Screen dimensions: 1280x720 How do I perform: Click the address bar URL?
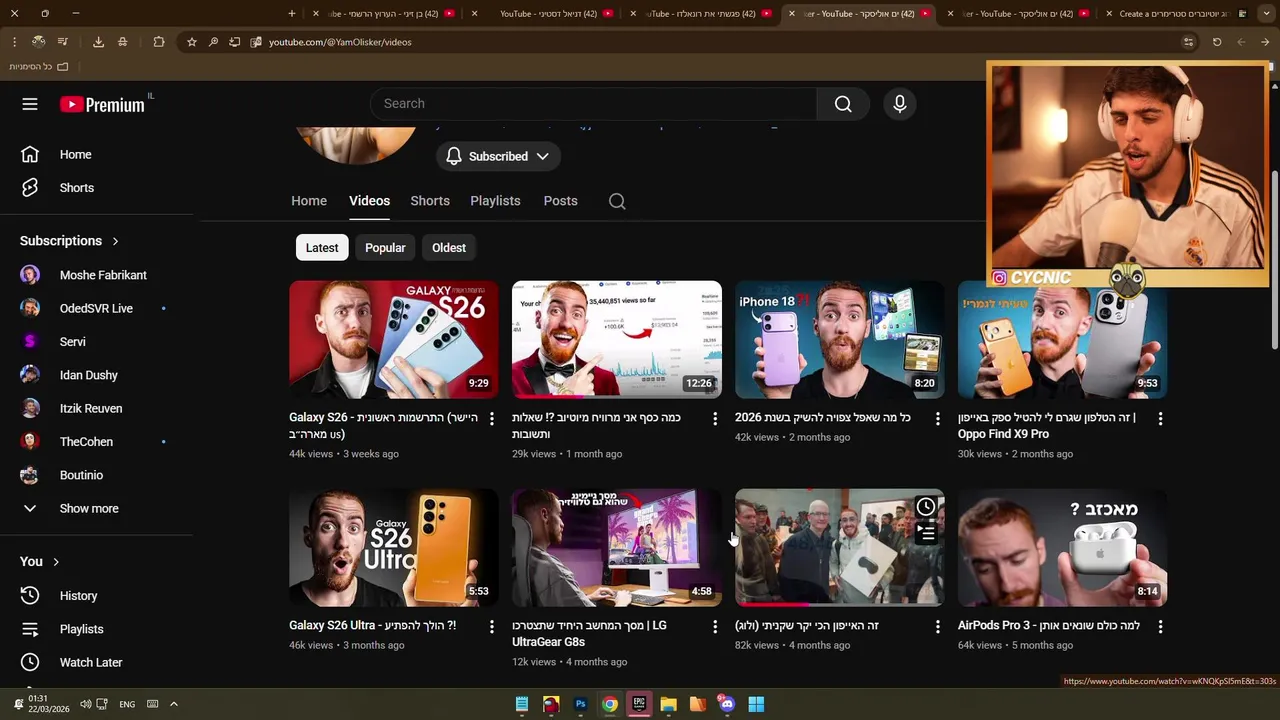pyautogui.click(x=340, y=42)
